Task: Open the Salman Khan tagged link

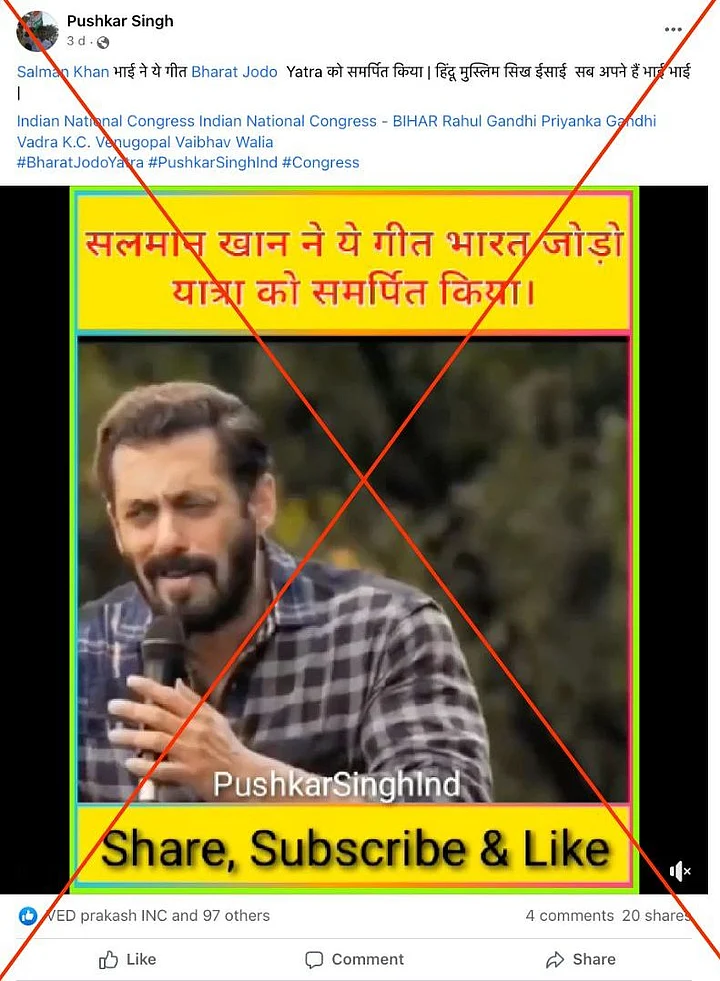Action: [63, 72]
